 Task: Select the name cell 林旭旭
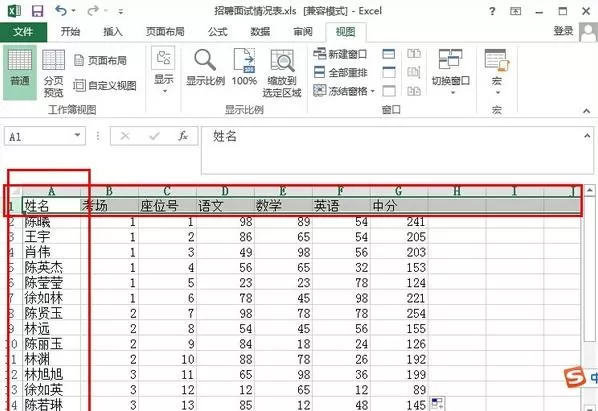click(52, 374)
